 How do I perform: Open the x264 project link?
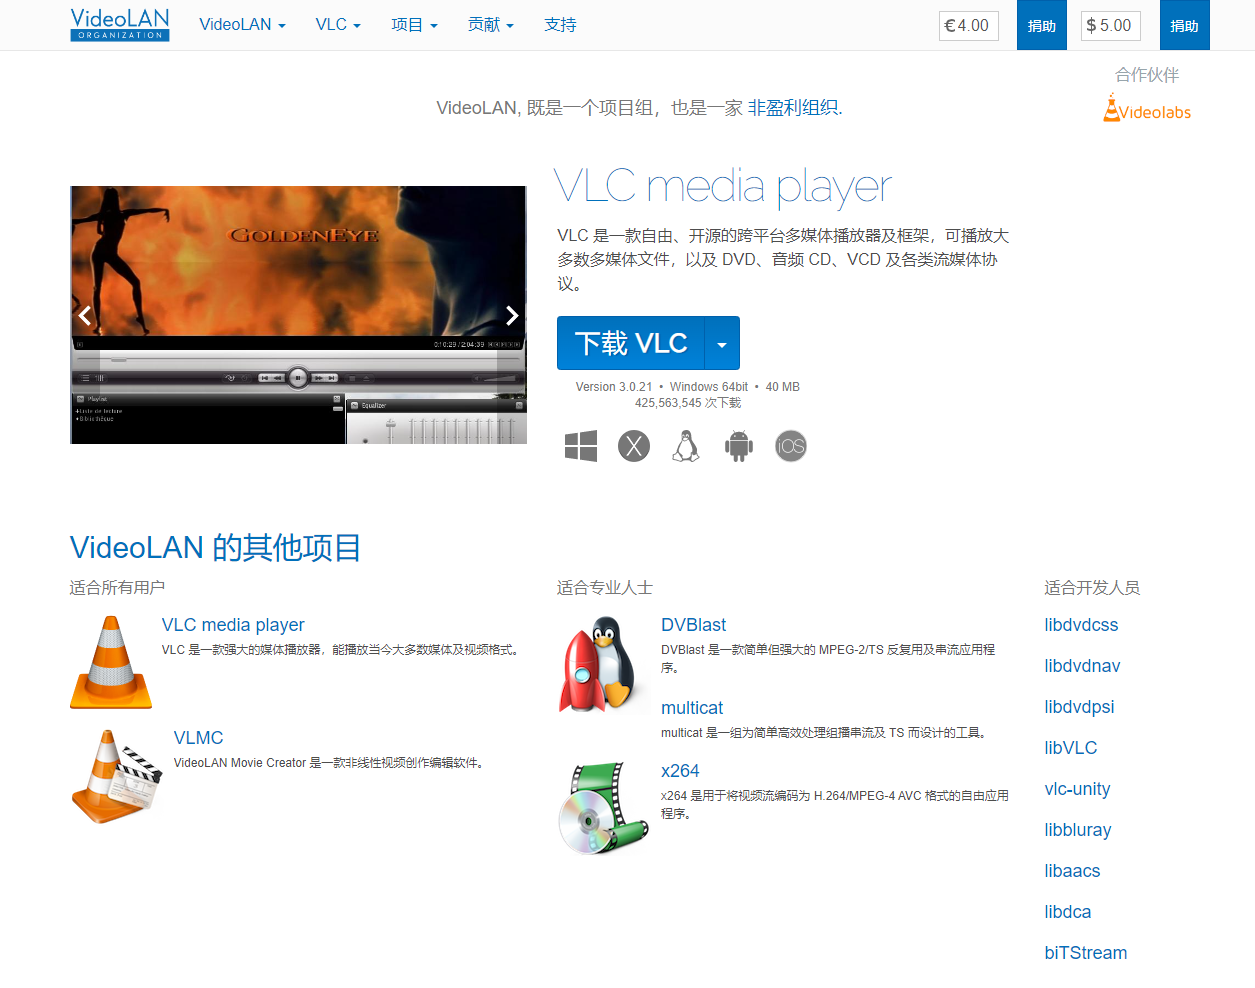680,771
